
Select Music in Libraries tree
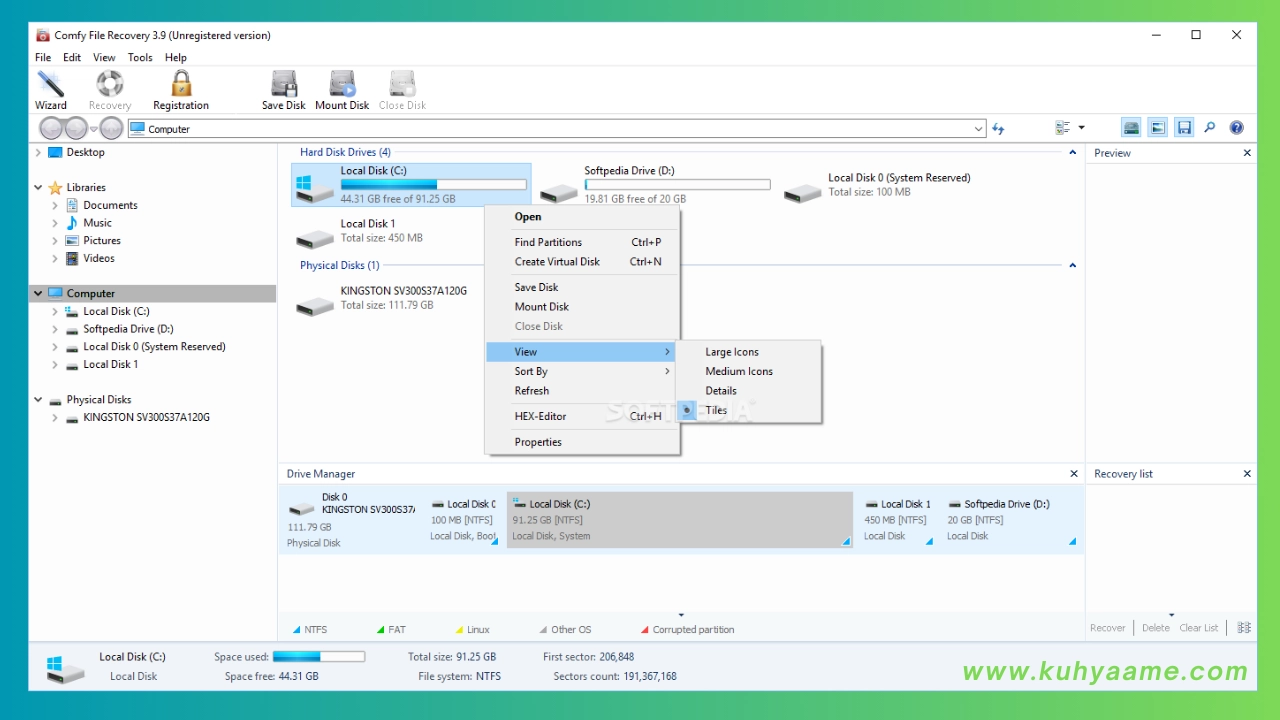(97, 223)
